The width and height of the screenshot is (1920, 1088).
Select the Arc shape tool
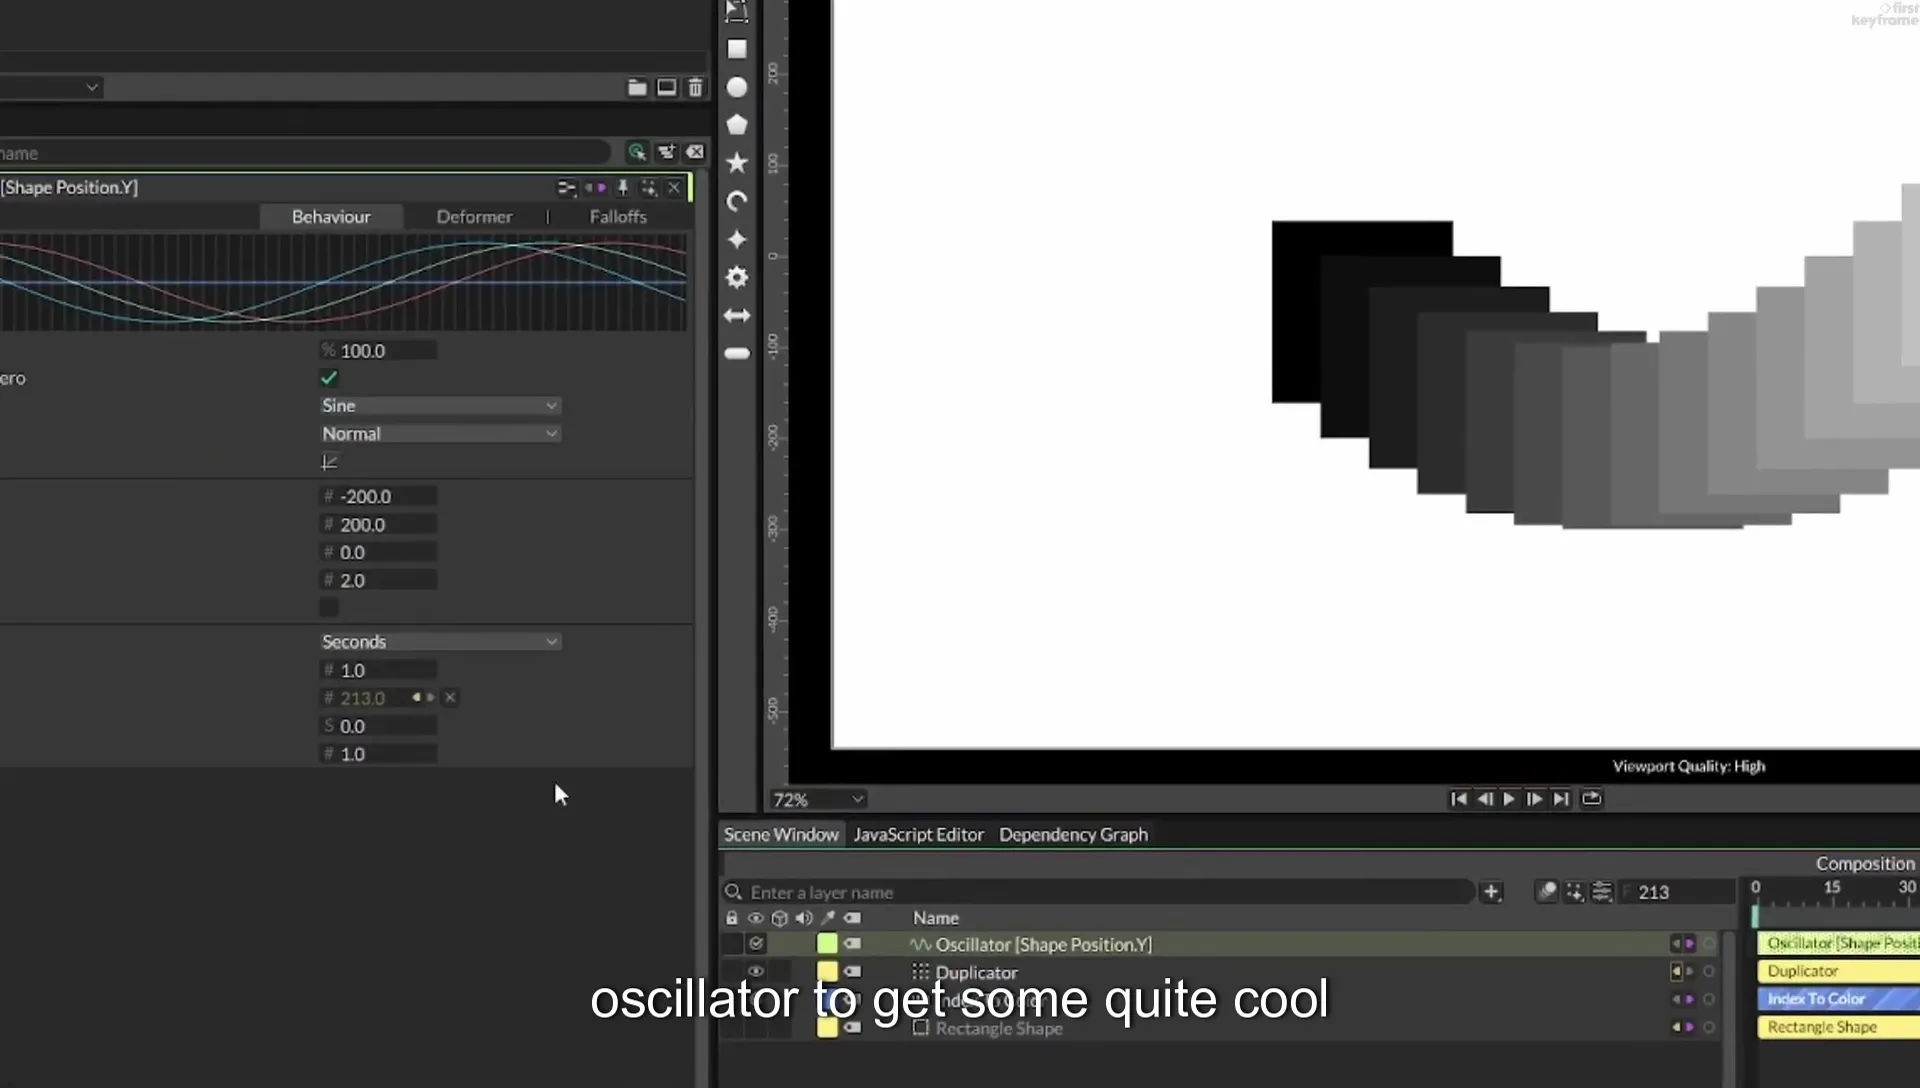737,201
